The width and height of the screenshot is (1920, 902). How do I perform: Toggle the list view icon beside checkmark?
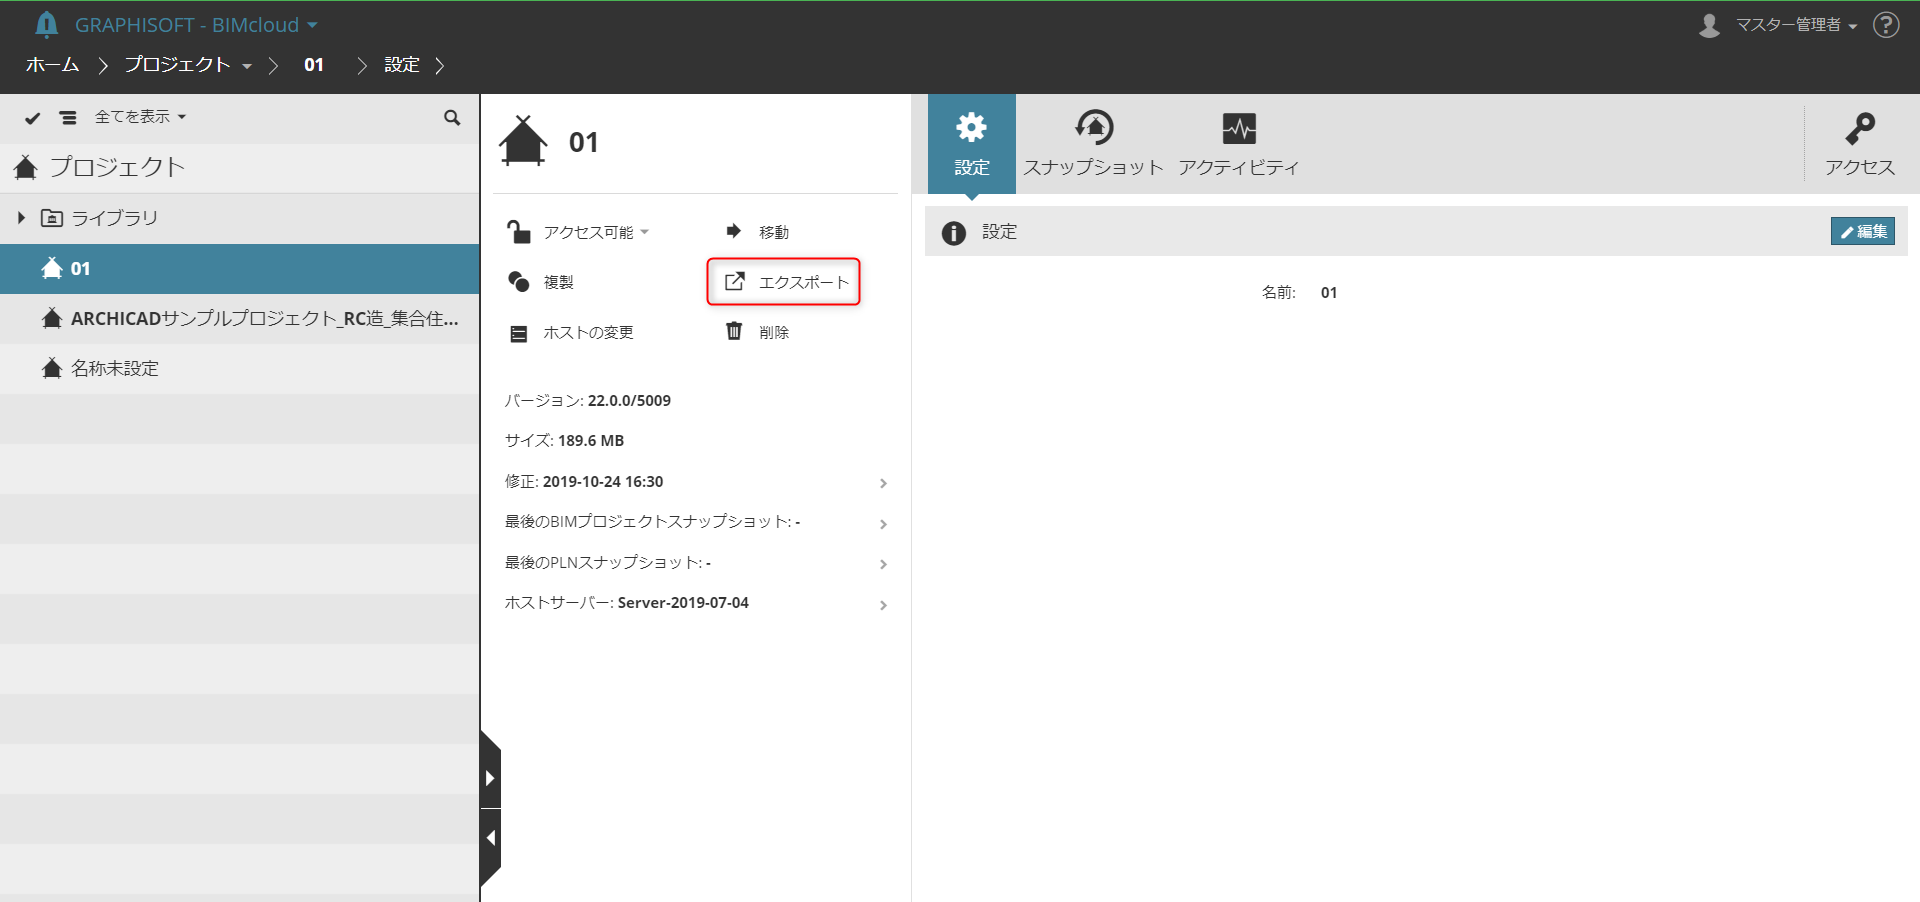coord(68,118)
